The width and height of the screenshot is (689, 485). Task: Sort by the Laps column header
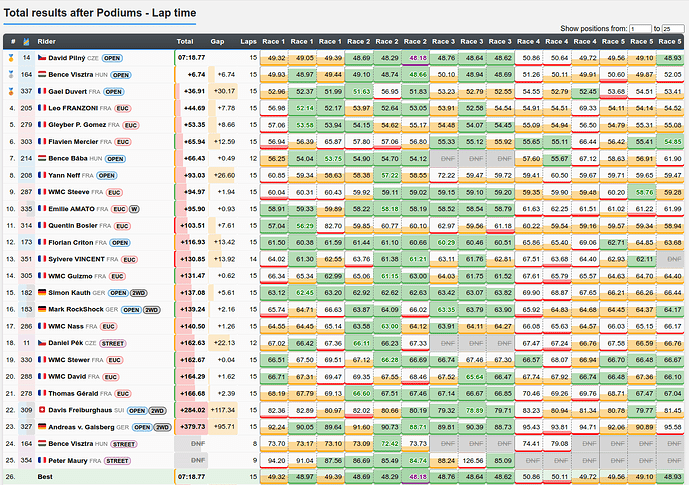pyautogui.click(x=248, y=41)
